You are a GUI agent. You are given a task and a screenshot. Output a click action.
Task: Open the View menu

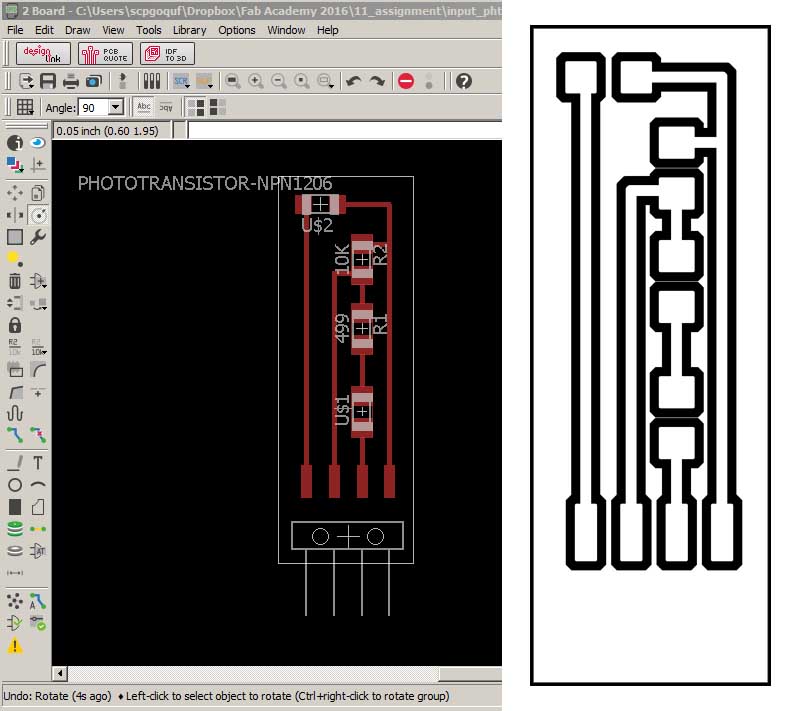click(x=113, y=30)
